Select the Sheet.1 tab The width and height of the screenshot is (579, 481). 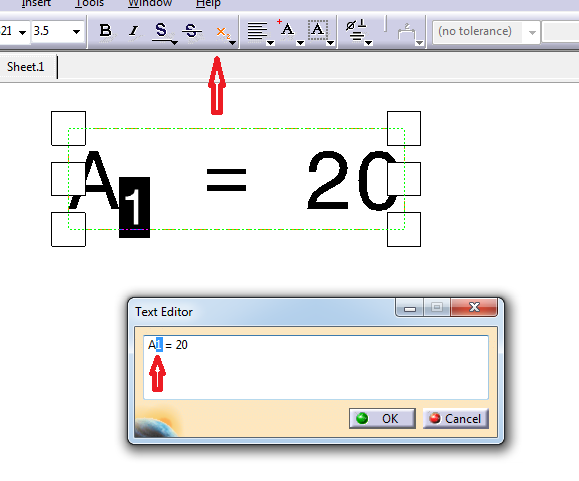[26, 67]
